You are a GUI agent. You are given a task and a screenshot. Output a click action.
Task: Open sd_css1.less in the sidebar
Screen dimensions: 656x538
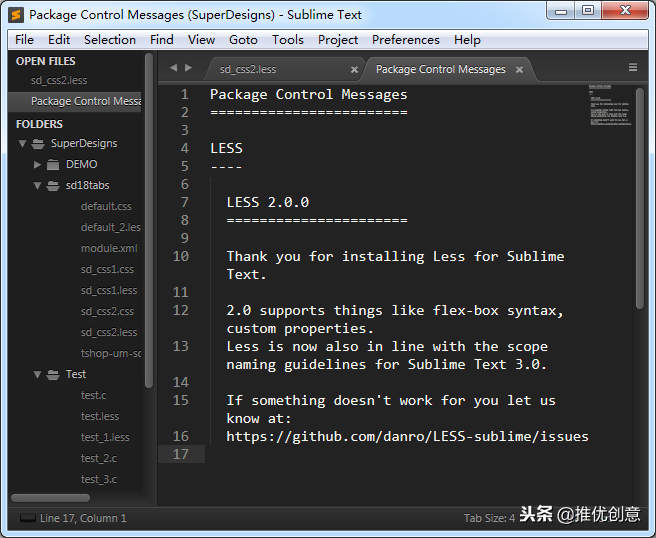tap(109, 290)
